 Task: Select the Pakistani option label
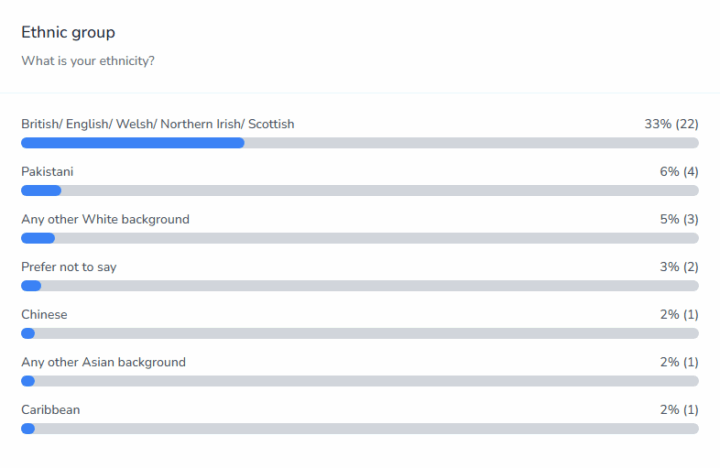(47, 172)
